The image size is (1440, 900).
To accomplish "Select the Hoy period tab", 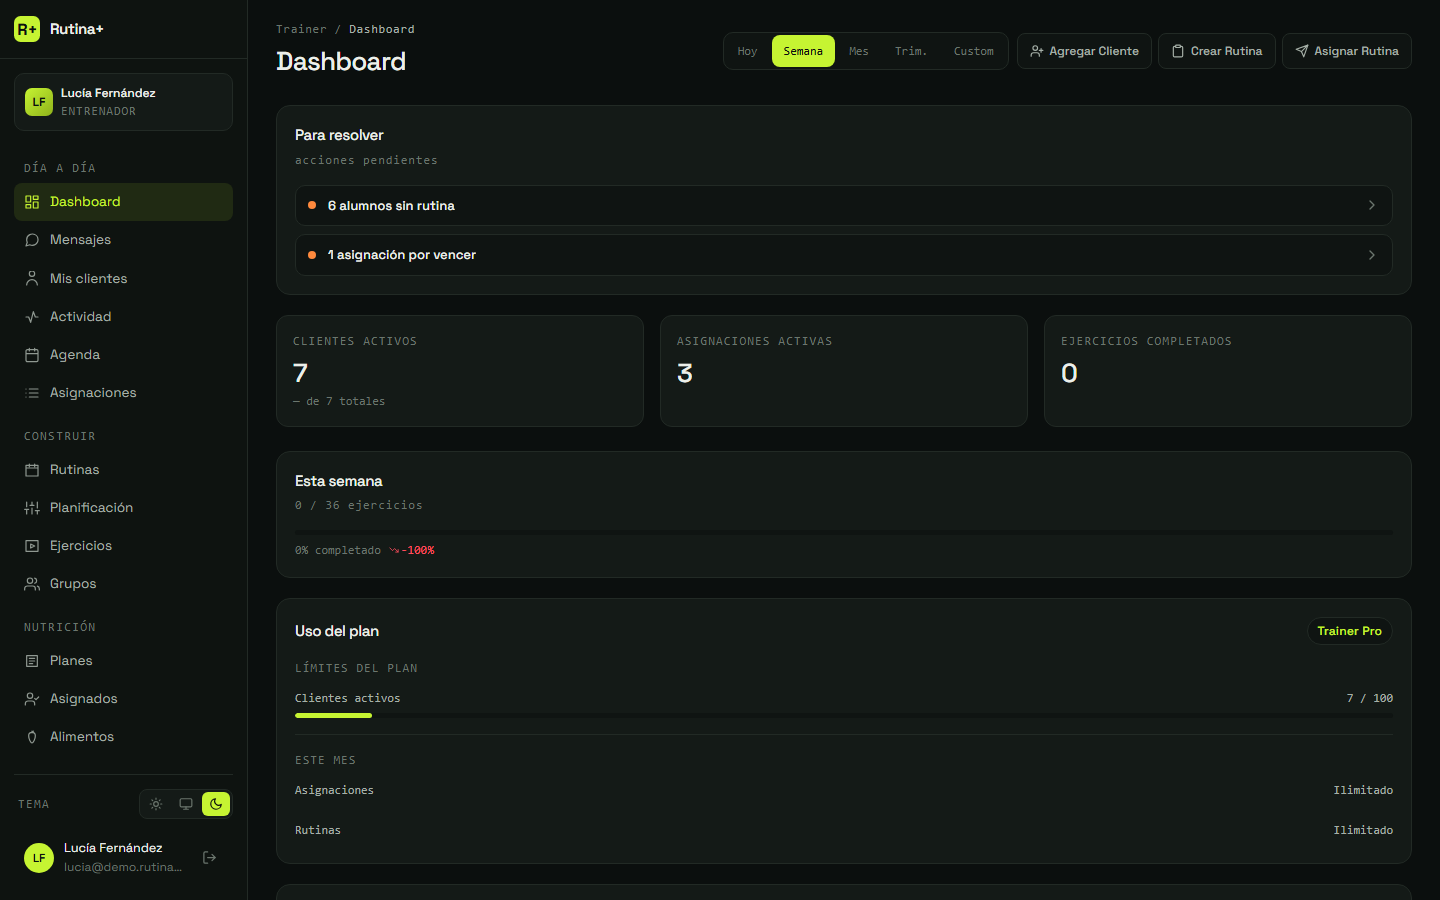I will (x=748, y=51).
